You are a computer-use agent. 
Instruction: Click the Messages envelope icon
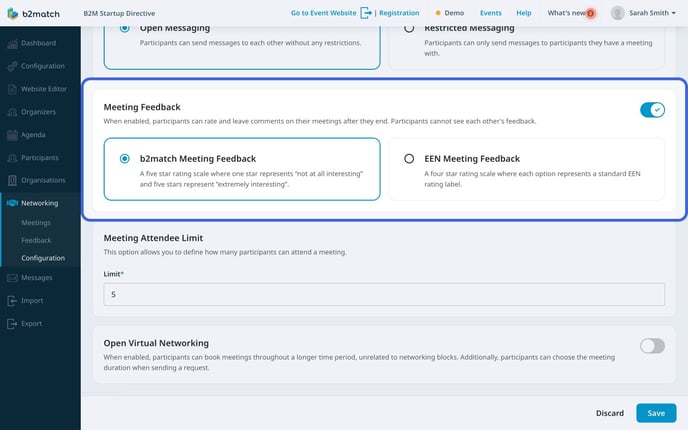(x=12, y=278)
